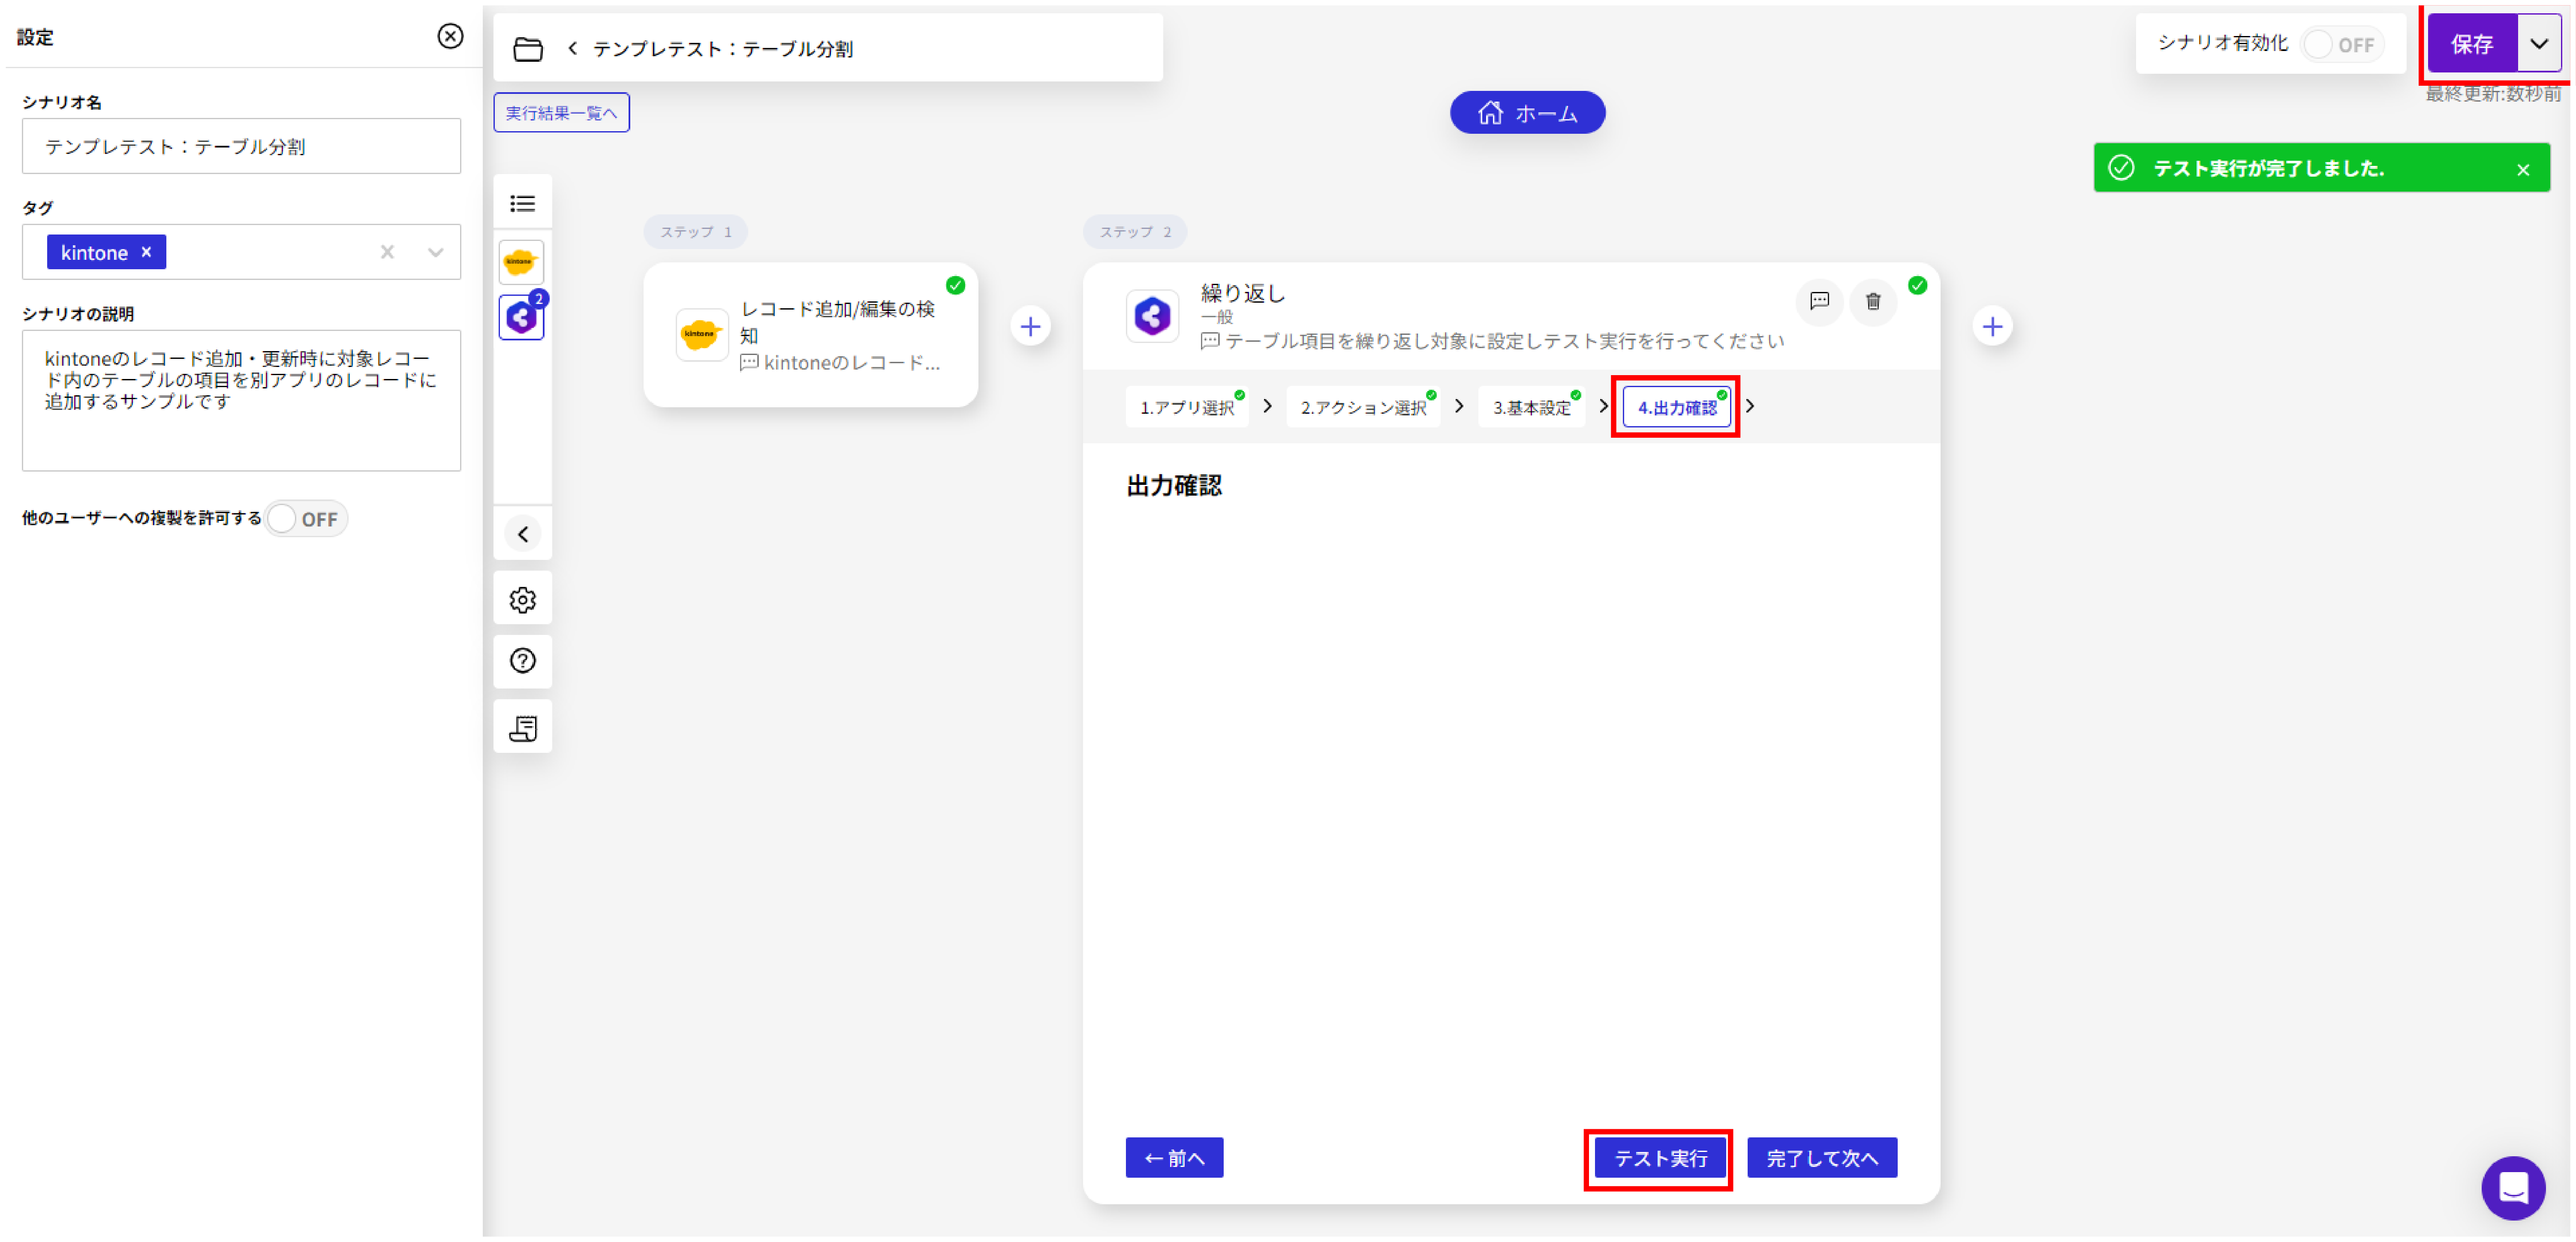The height and width of the screenshot is (1242, 2576).
Task: Open the step list icon in sidebar
Action: (522, 204)
